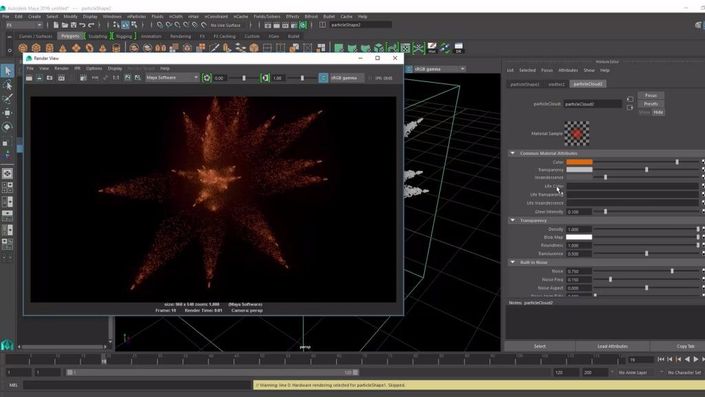Switch to the FX Caching shelf tab
Screen dimensions: 705x397
pyautogui.click(x=224, y=36)
